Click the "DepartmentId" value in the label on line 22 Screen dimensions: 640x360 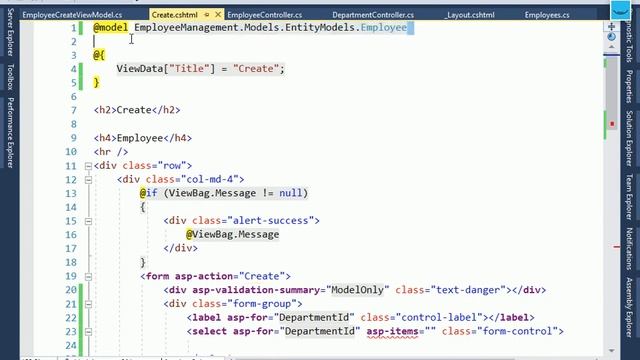[x=314, y=318]
